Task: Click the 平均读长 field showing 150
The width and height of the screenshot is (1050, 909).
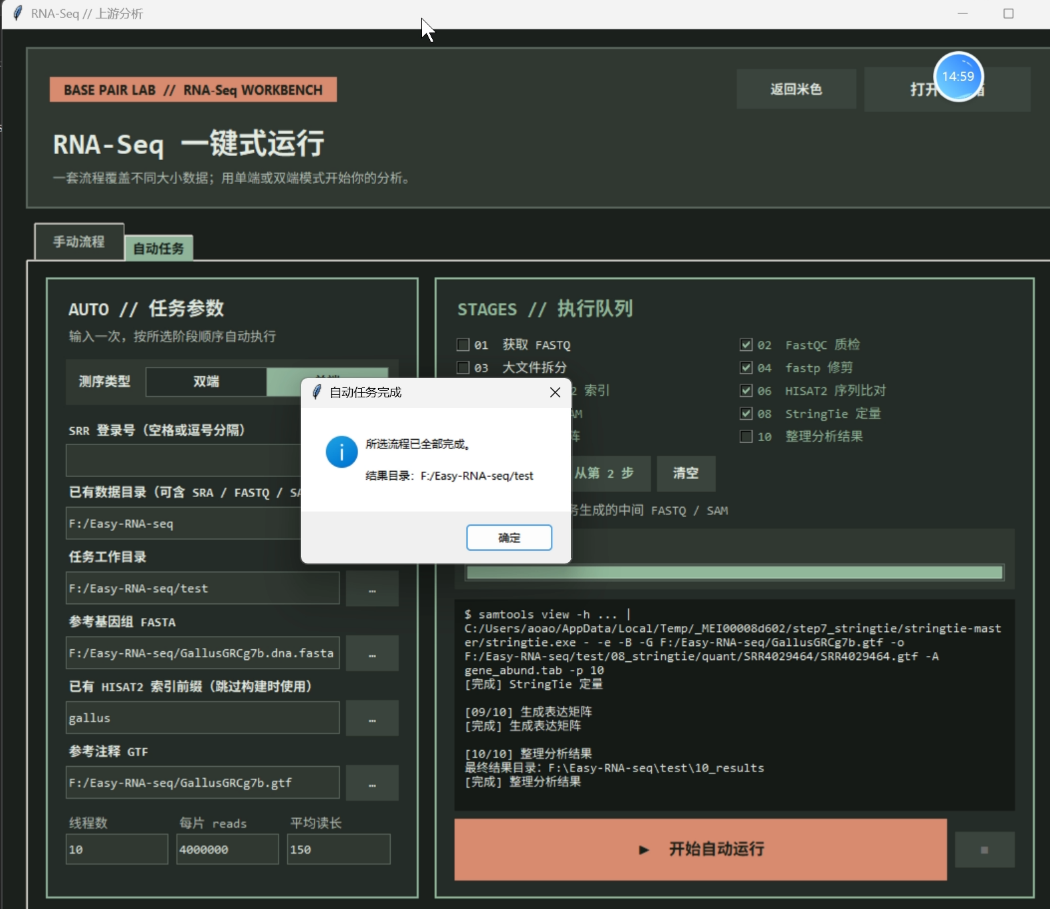Action: (x=339, y=849)
